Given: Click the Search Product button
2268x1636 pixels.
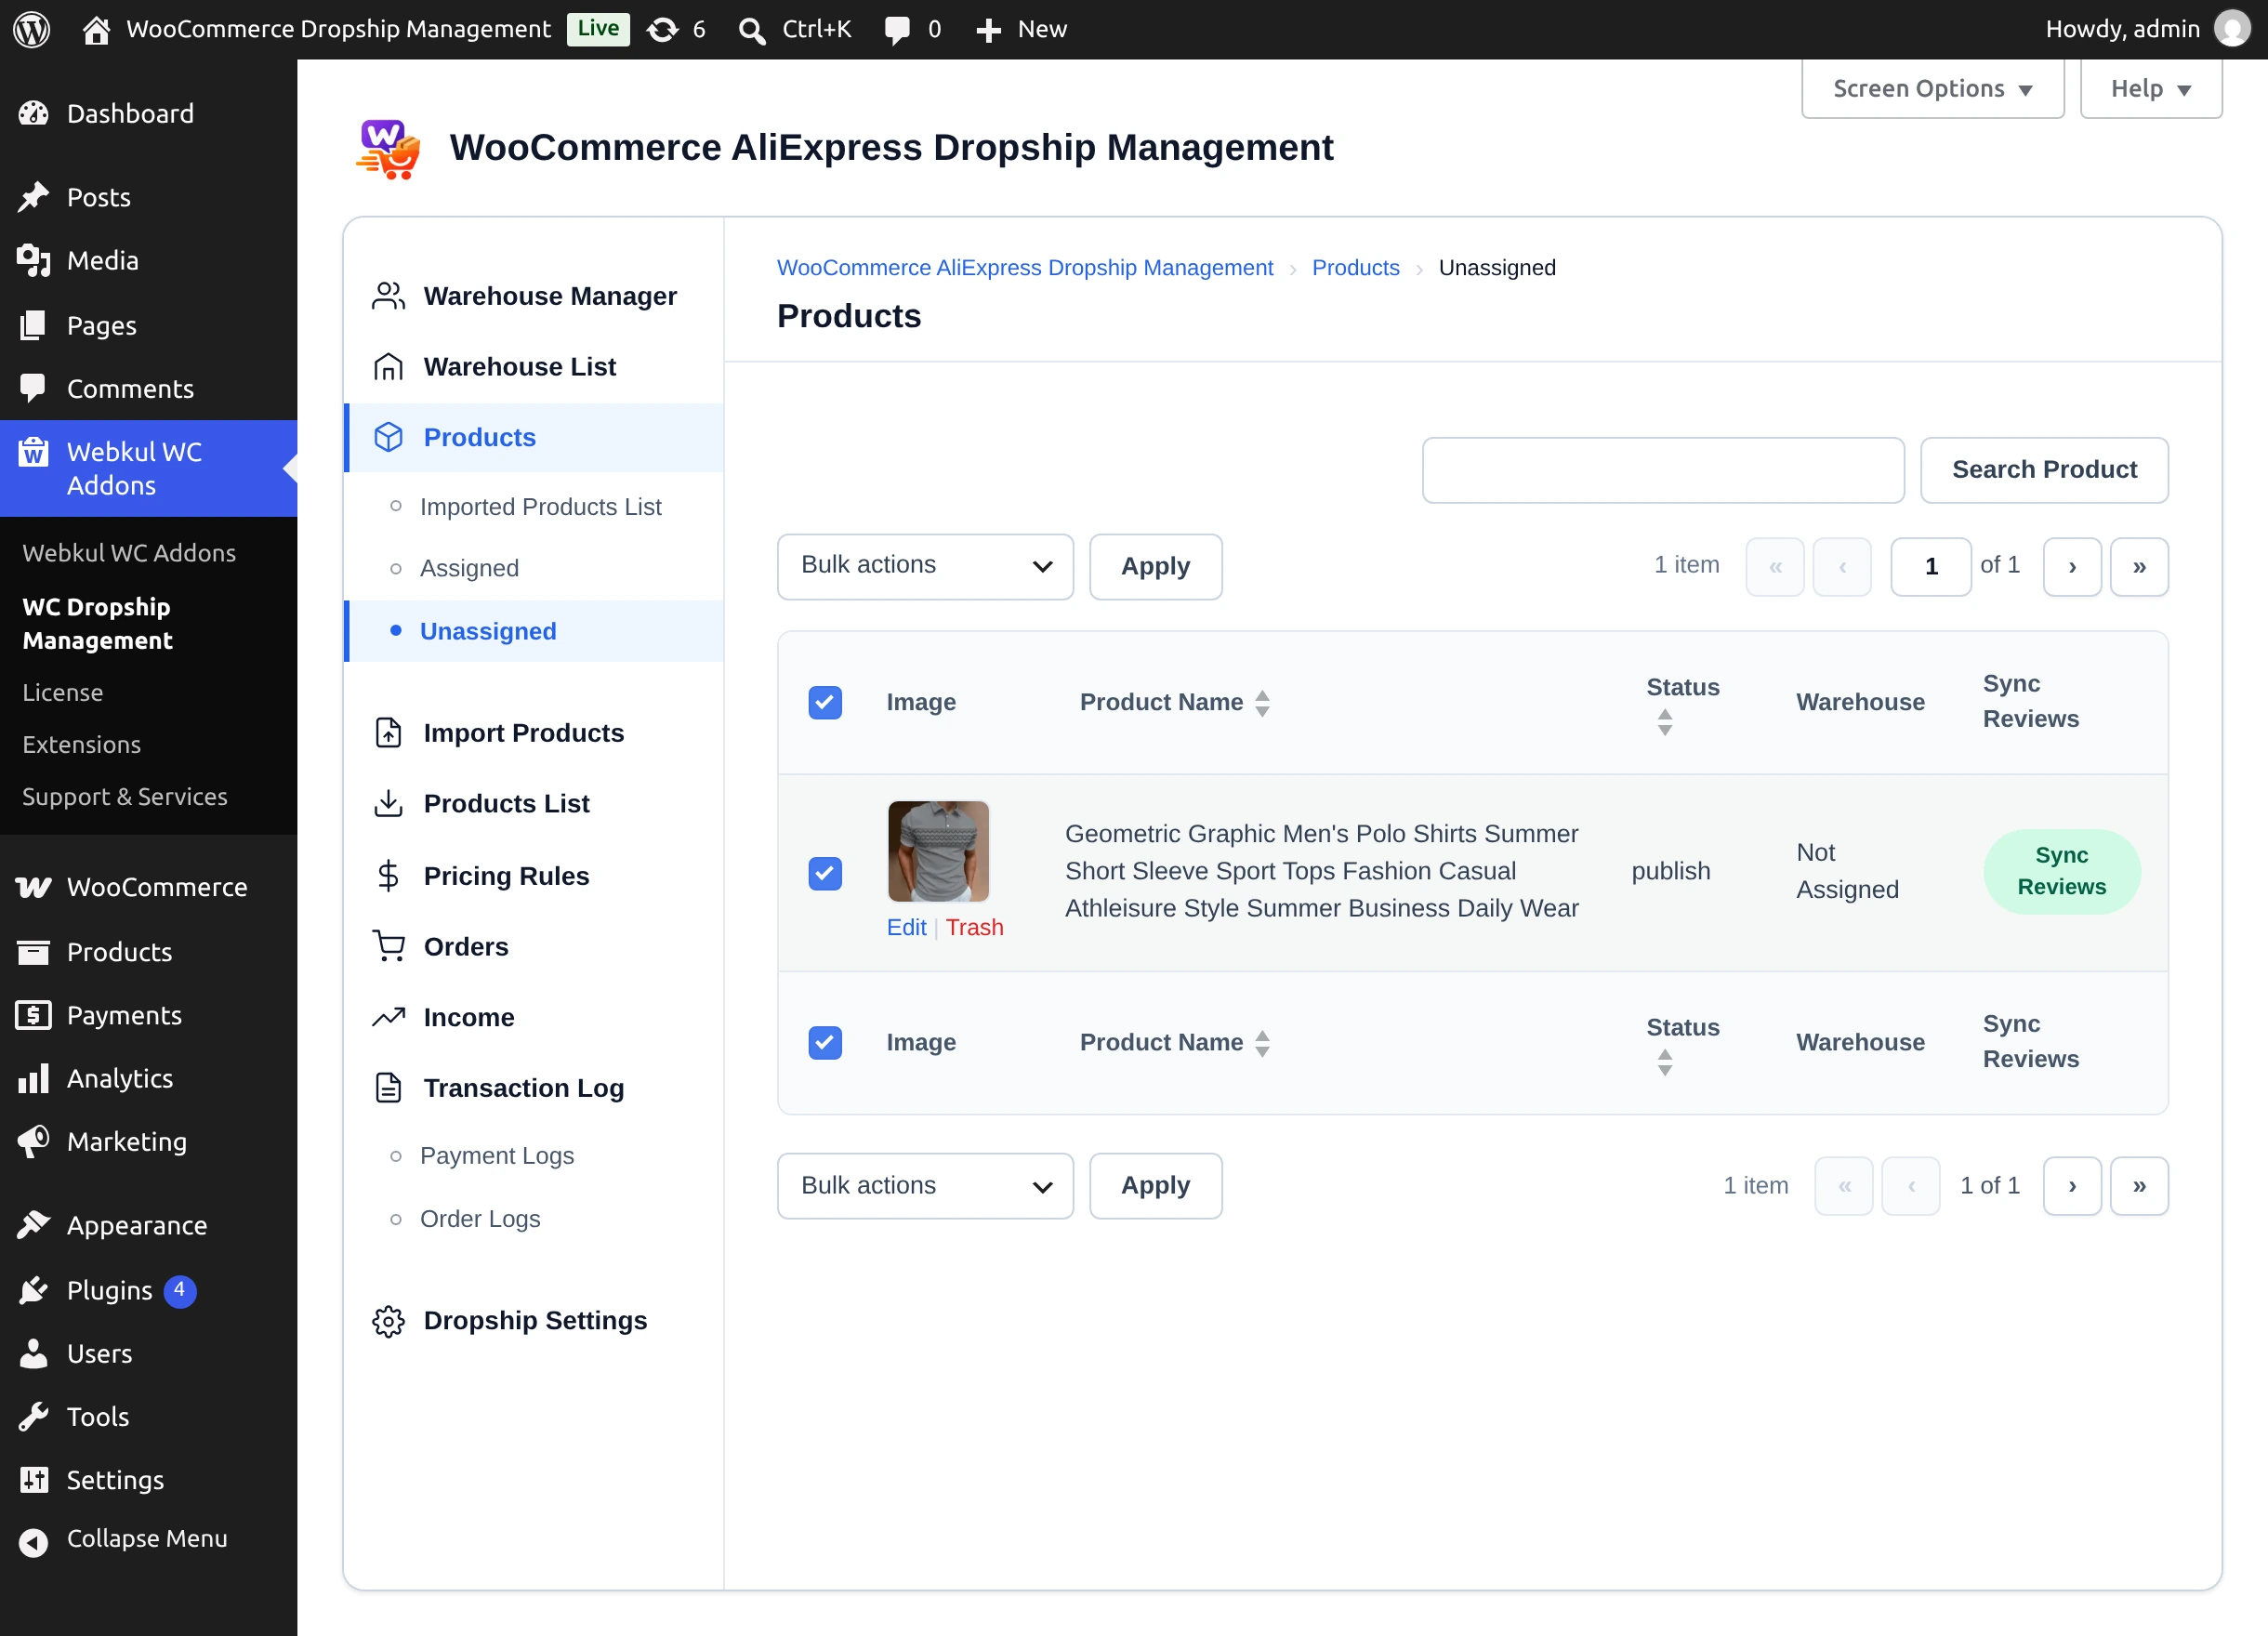Looking at the screenshot, I should coord(2044,470).
